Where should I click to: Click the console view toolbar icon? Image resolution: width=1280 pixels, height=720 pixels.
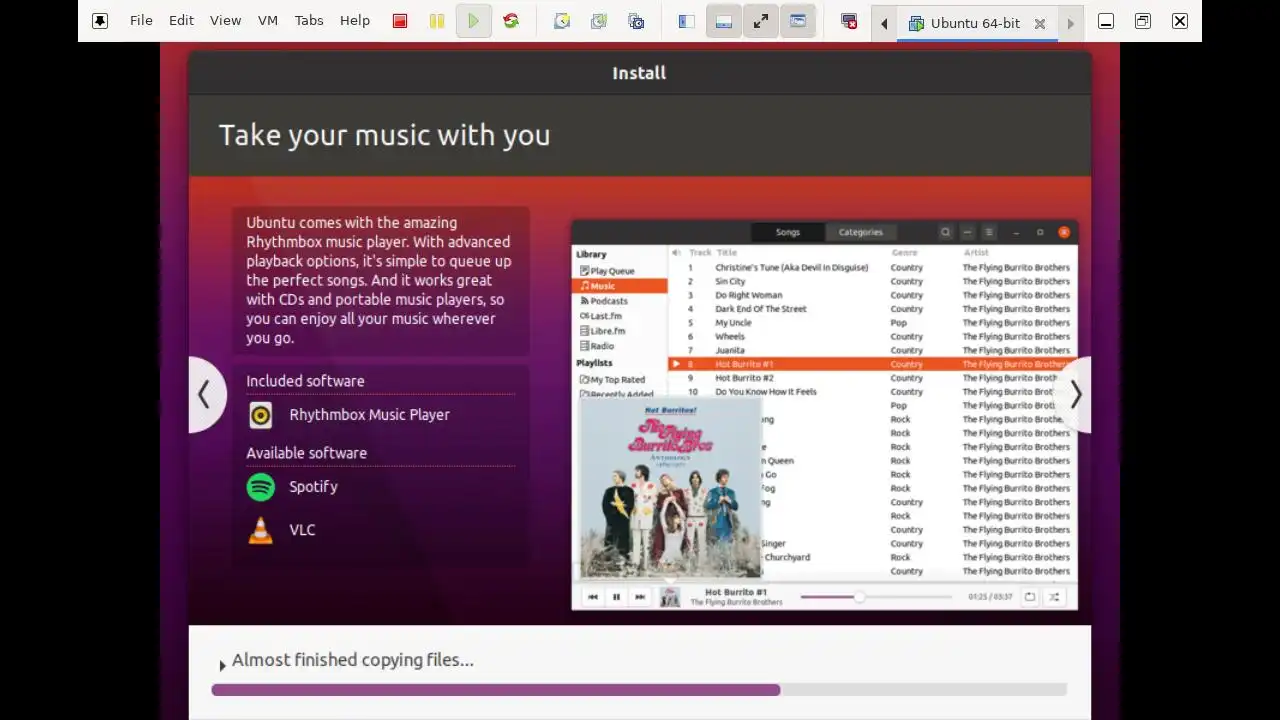724,21
